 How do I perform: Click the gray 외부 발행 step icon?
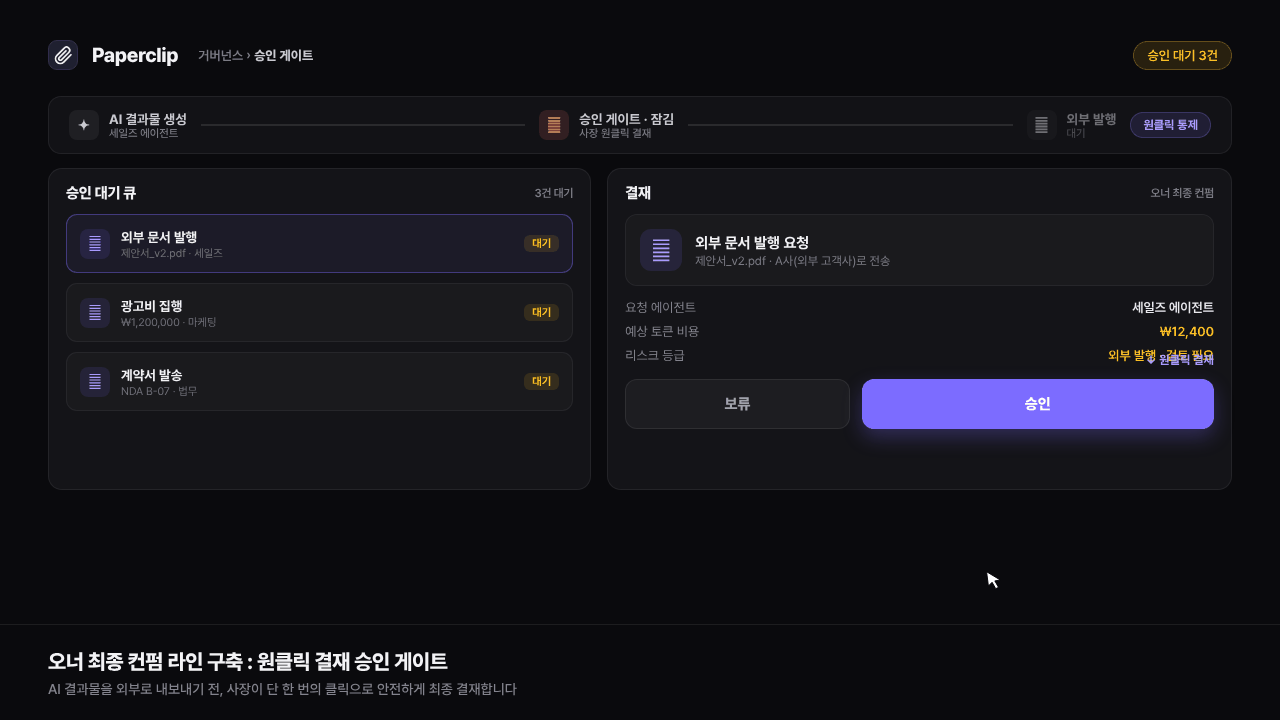[1042, 125]
